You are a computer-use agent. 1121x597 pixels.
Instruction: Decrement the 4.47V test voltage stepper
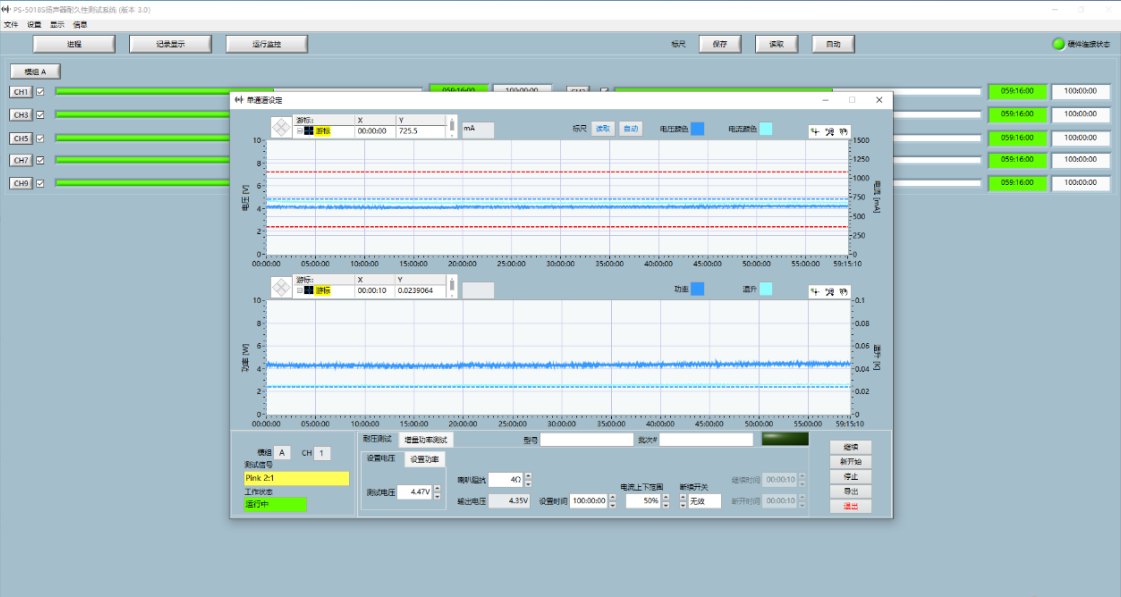(x=437, y=496)
